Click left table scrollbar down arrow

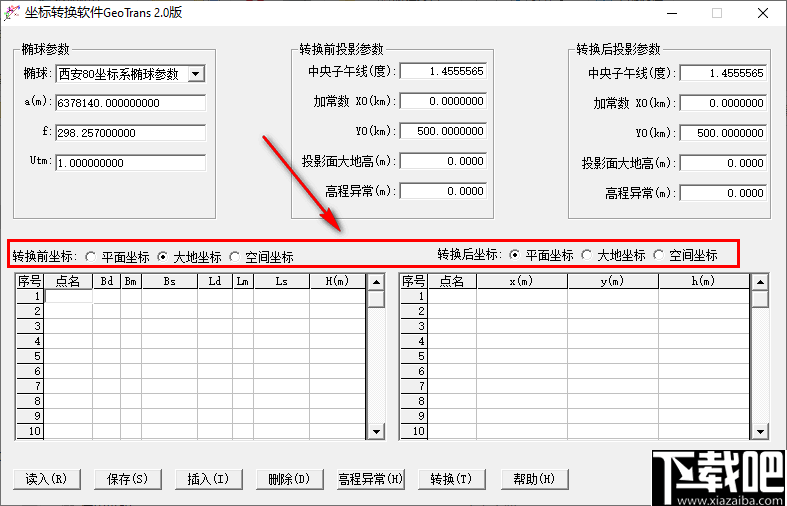pyautogui.click(x=375, y=431)
